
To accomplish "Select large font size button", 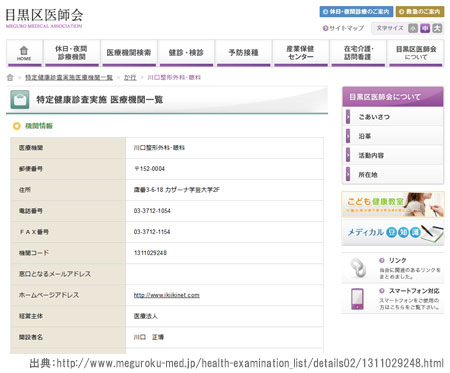I will click(437, 28).
